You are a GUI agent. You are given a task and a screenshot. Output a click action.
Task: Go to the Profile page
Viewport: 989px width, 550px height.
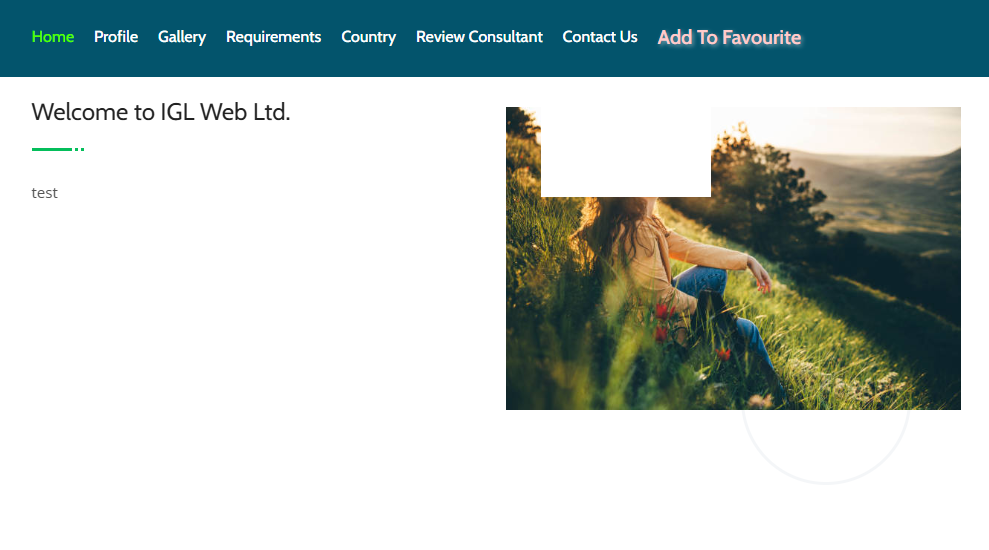click(x=116, y=37)
